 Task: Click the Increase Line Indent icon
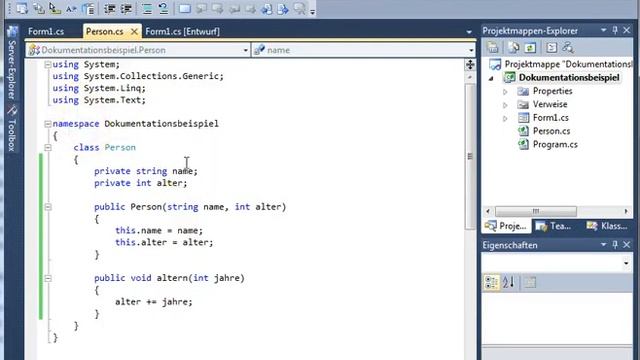[126, 9]
